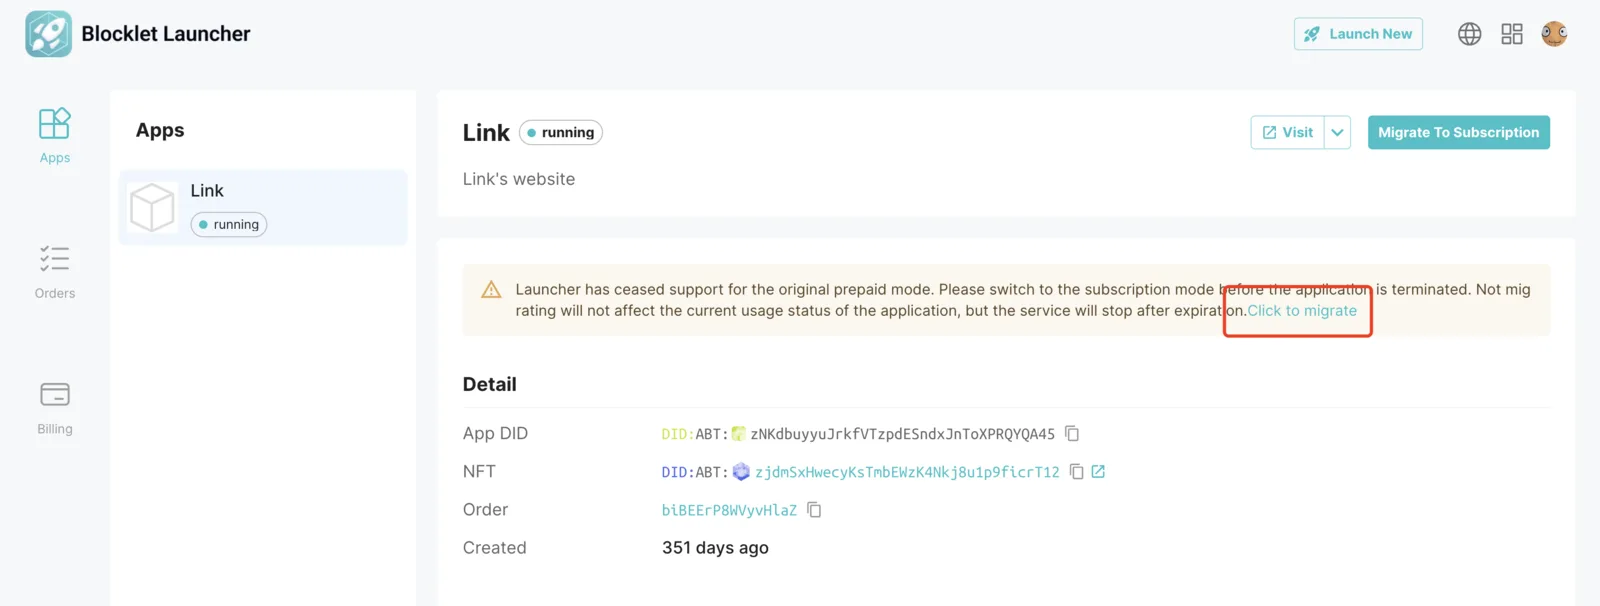Click the Apps panel heading
Image resolution: width=1600 pixels, height=606 pixels.
[160, 130]
